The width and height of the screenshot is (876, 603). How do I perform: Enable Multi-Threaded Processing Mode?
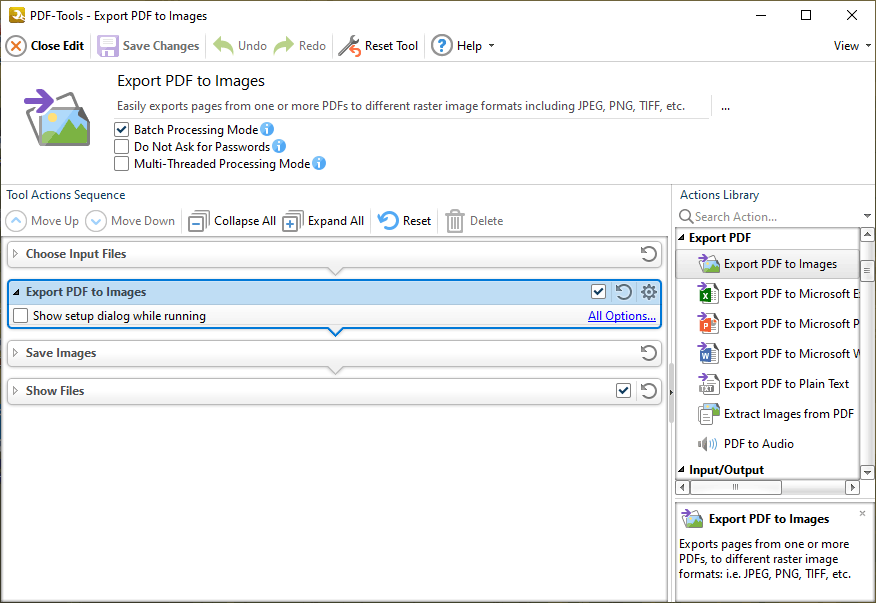(122, 163)
